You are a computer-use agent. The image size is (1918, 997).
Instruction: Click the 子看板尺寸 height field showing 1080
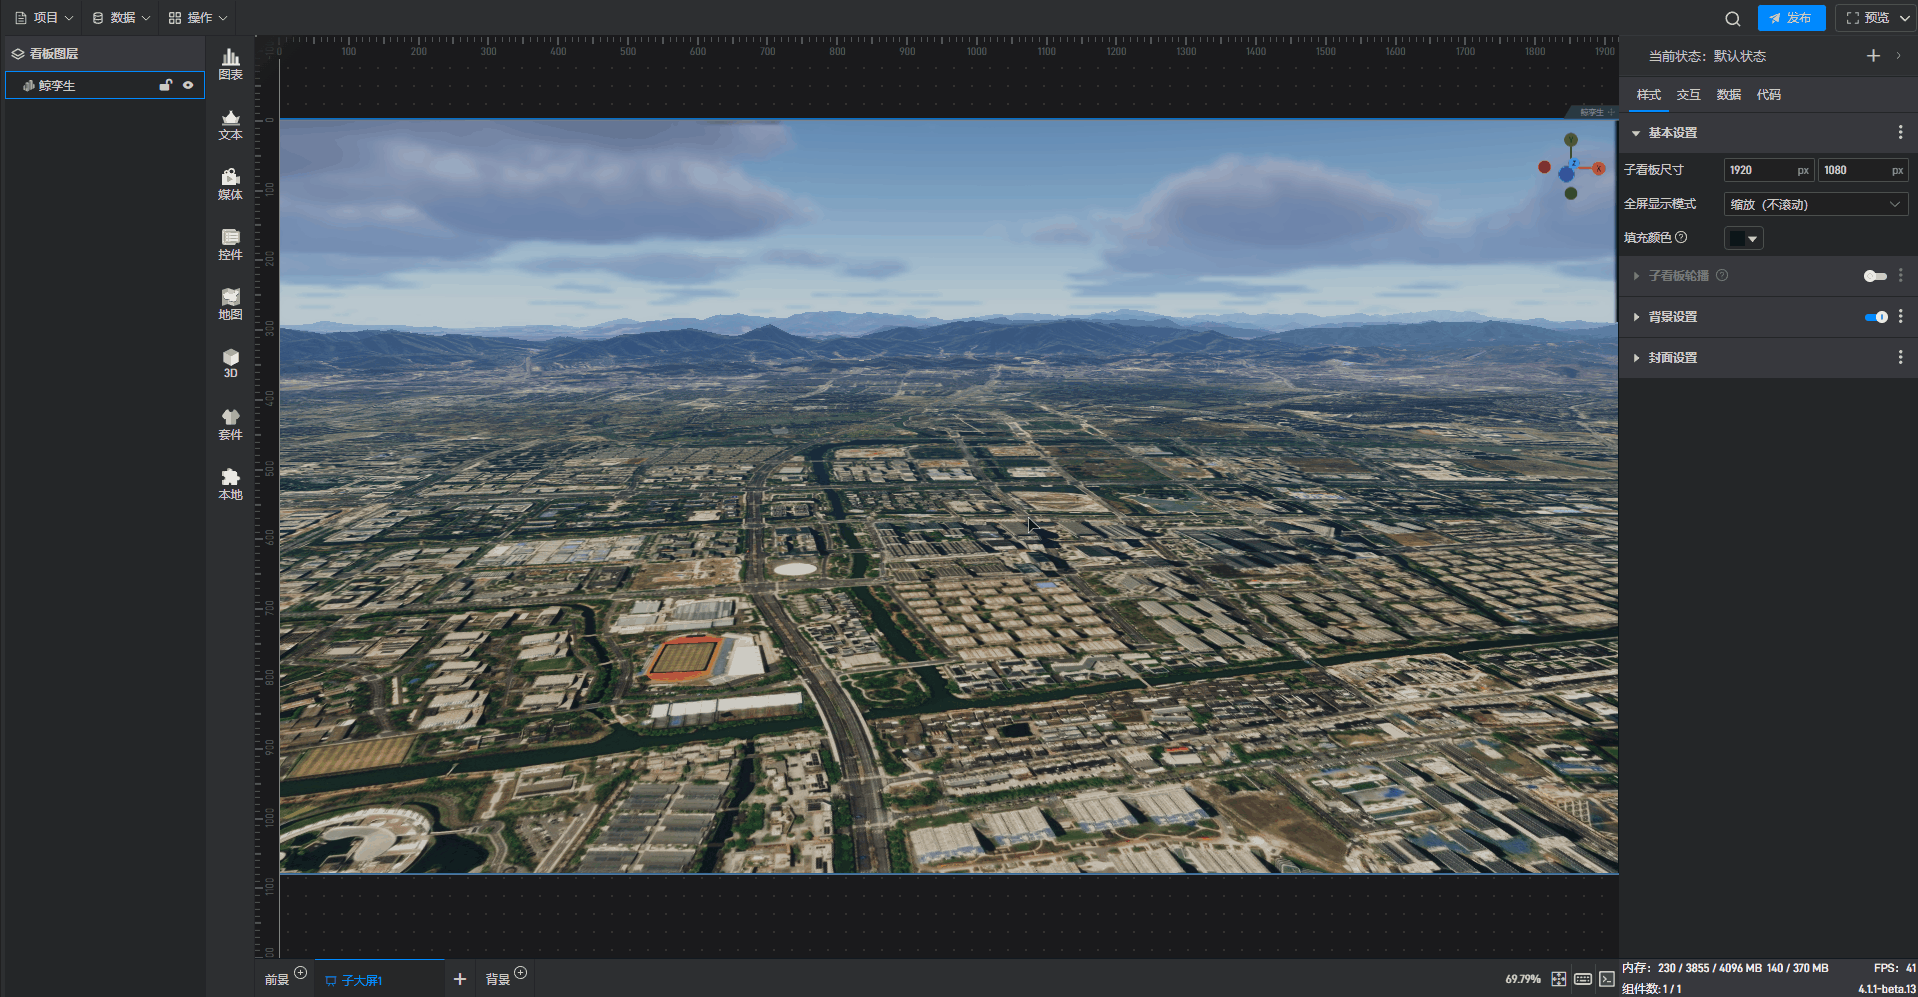1862,170
